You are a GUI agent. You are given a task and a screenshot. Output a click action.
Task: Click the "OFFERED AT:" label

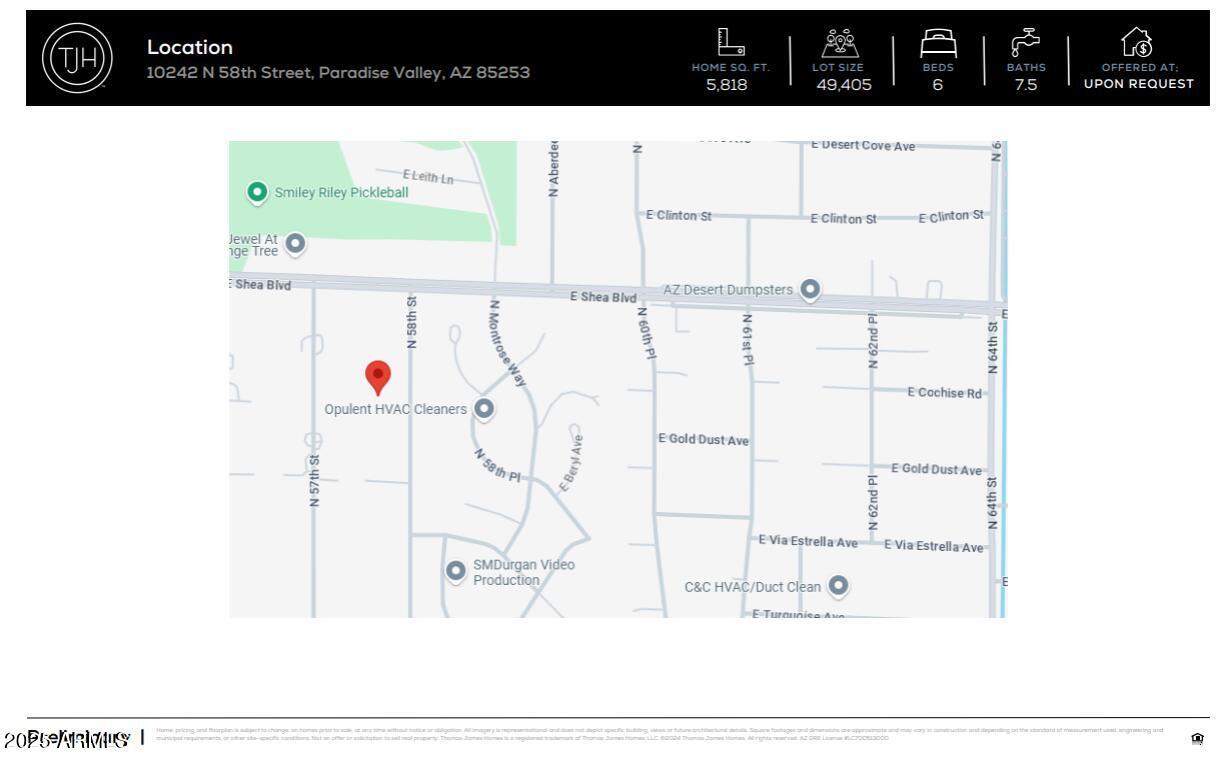(1139, 68)
